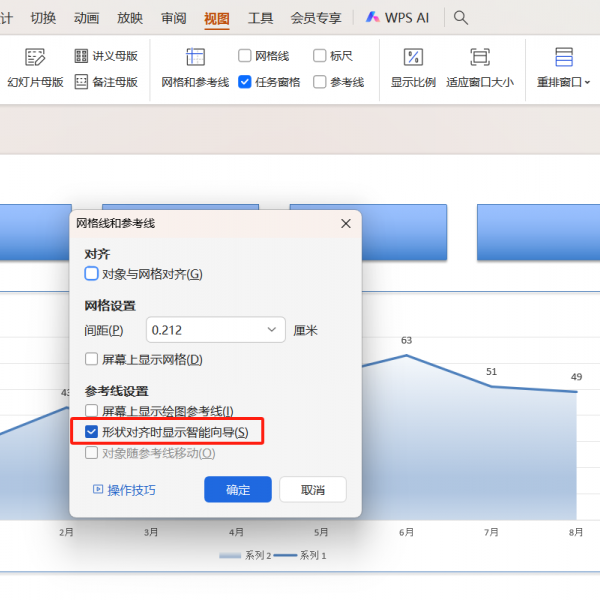The width and height of the screenshot is (600, 600).
Task: Click the 幻灯片母版 slide master icon
Action: click(35, 58)
